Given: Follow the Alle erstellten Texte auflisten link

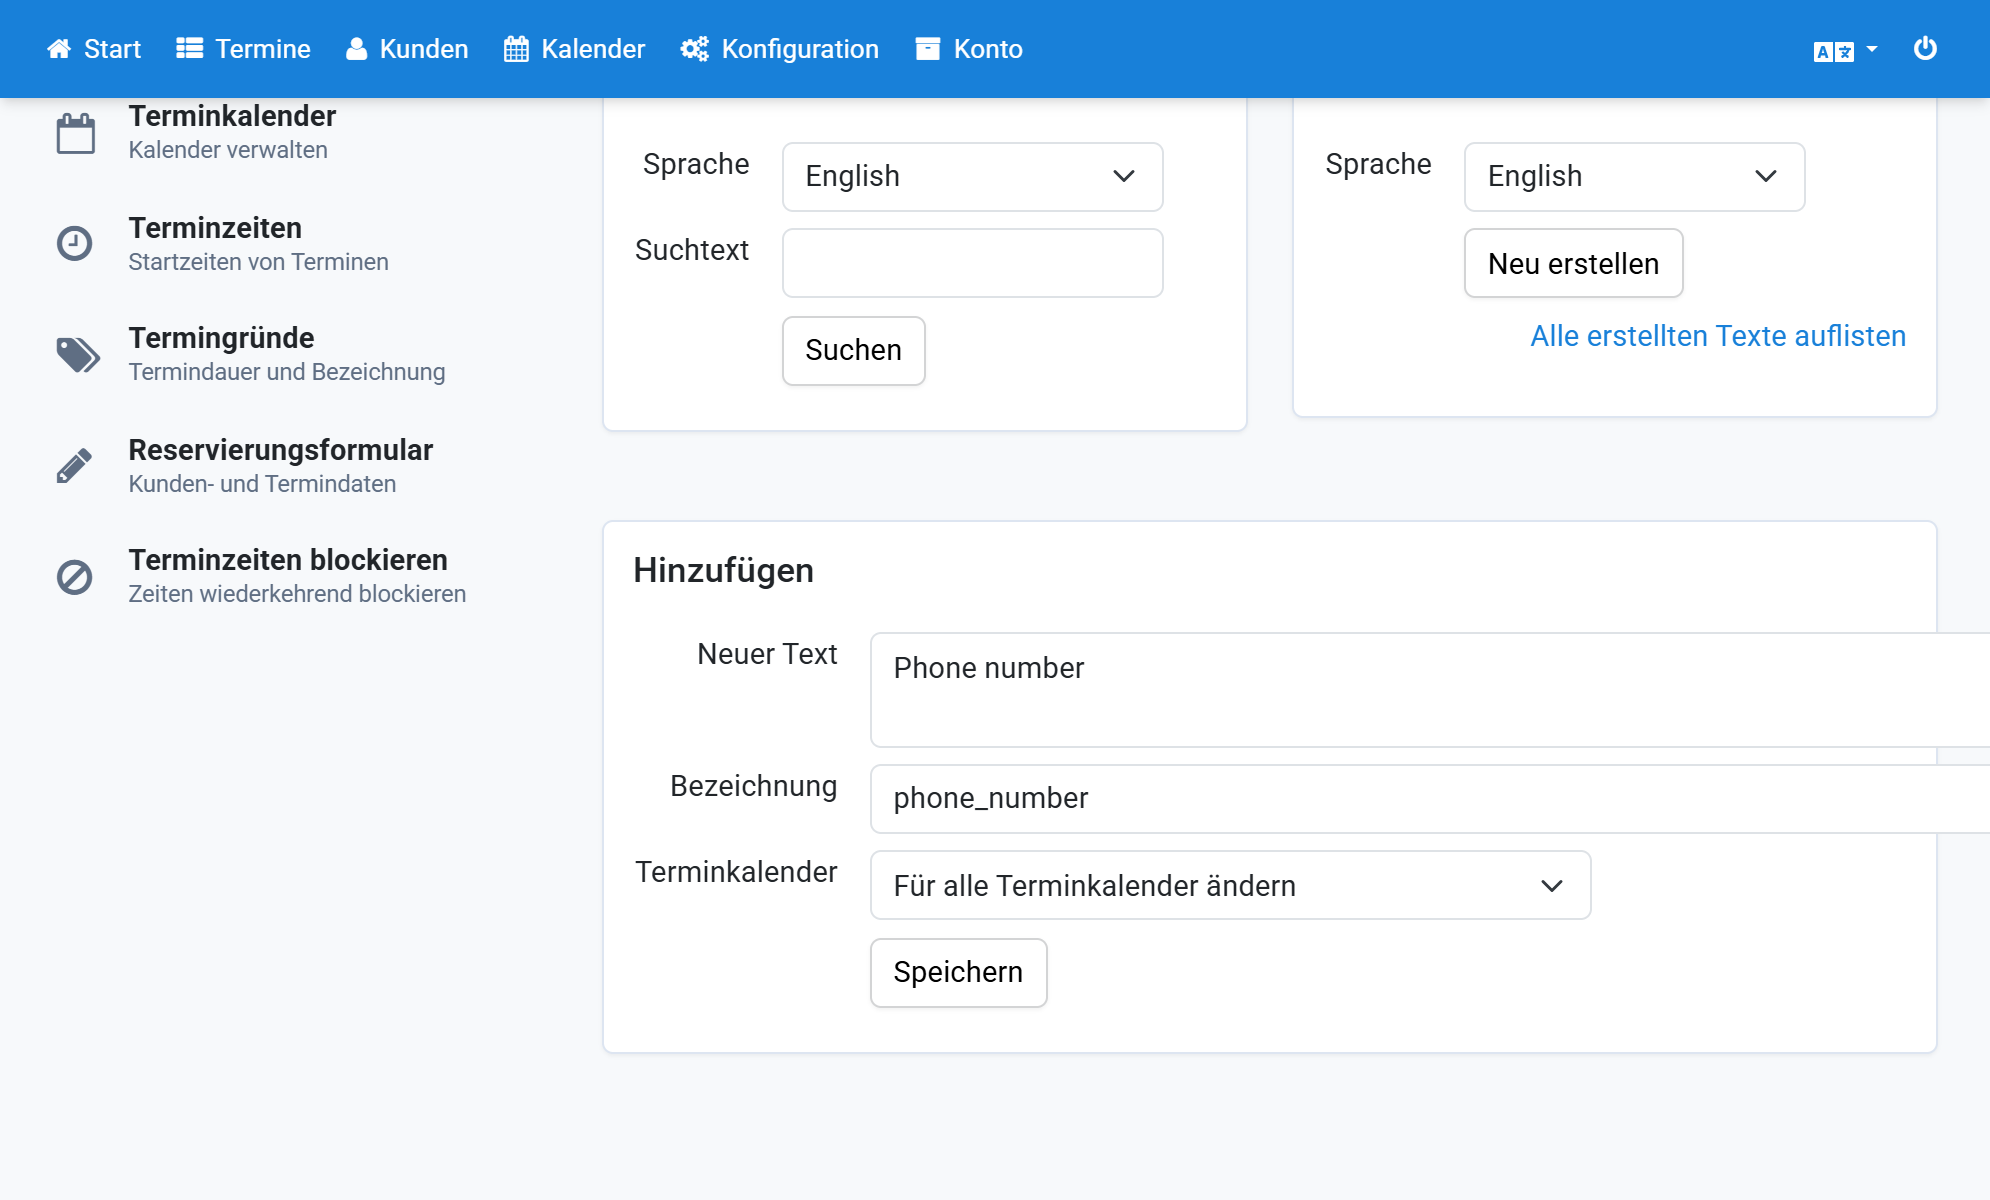Looking at the screenshot, I should (1718, 336).
